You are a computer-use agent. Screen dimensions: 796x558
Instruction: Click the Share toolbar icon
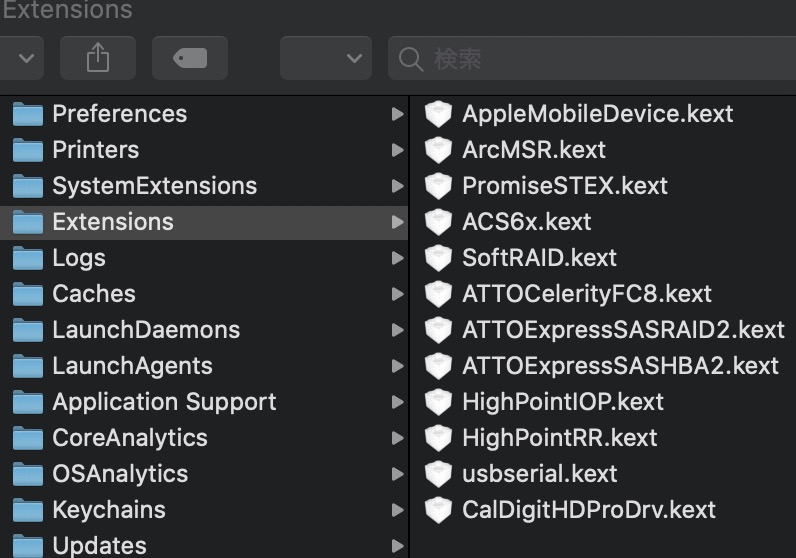97,58
